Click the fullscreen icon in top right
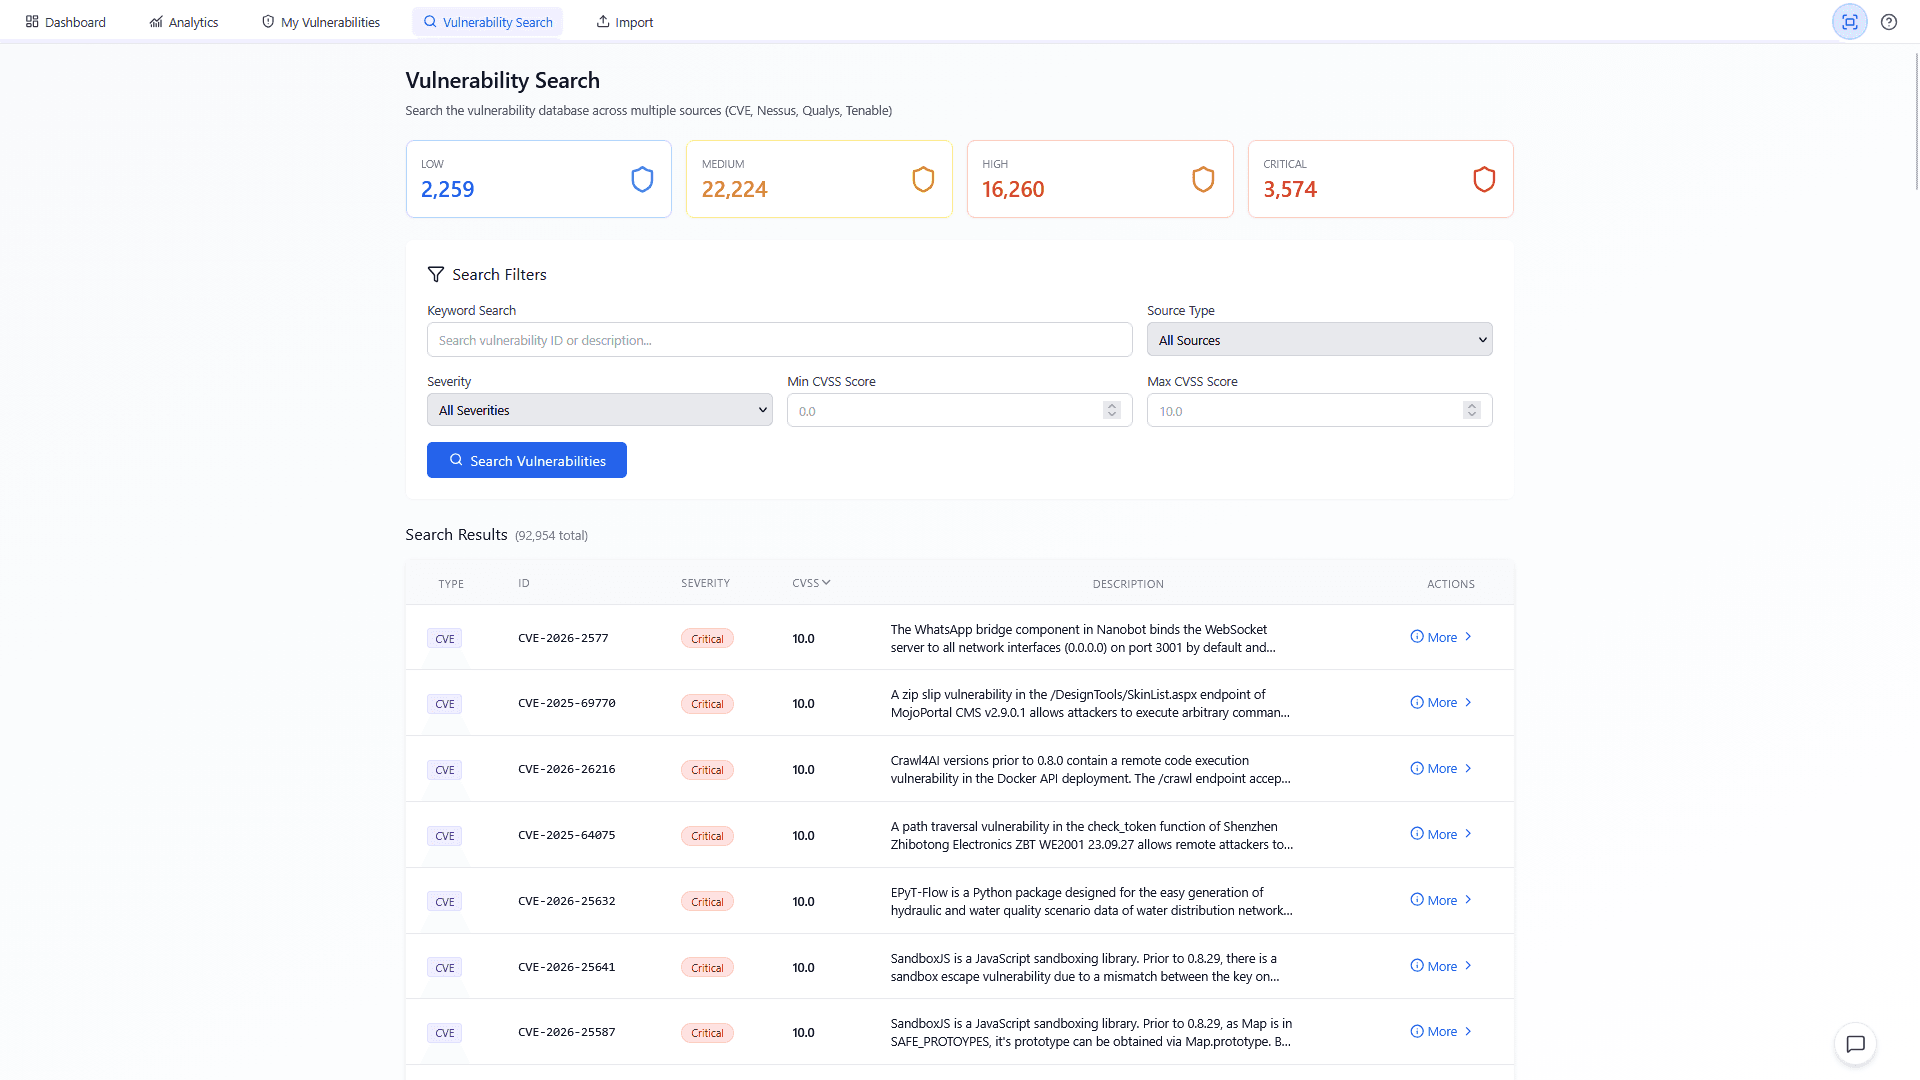Viewport: 1920px width, 1080px height. click(x=1849, y=21)
